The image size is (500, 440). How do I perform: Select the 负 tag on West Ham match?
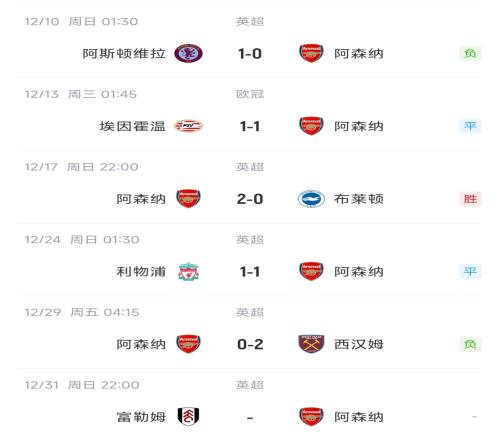pos(470,344)
